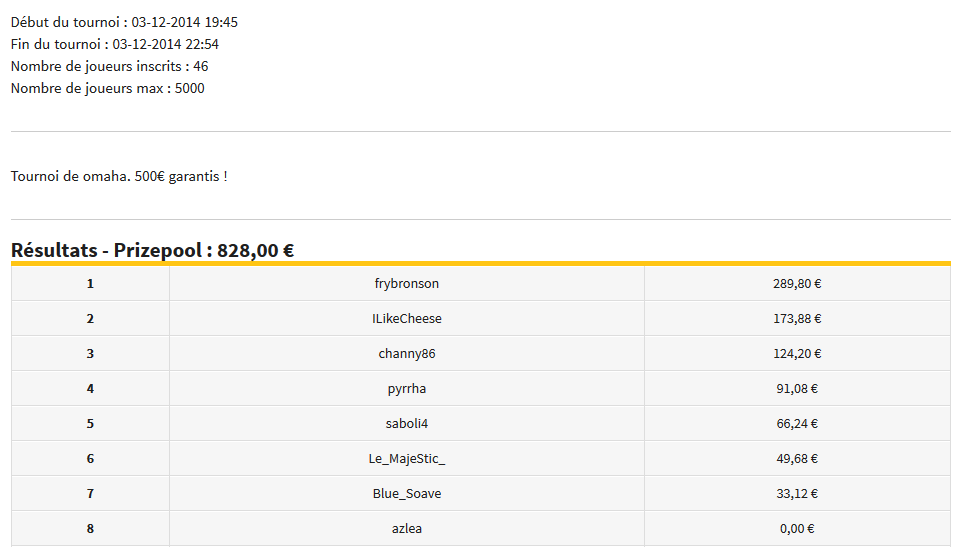This screenshot has width=960, height=547.
Task: Click the 66,24 € prize cell
Action: [797, 423]
